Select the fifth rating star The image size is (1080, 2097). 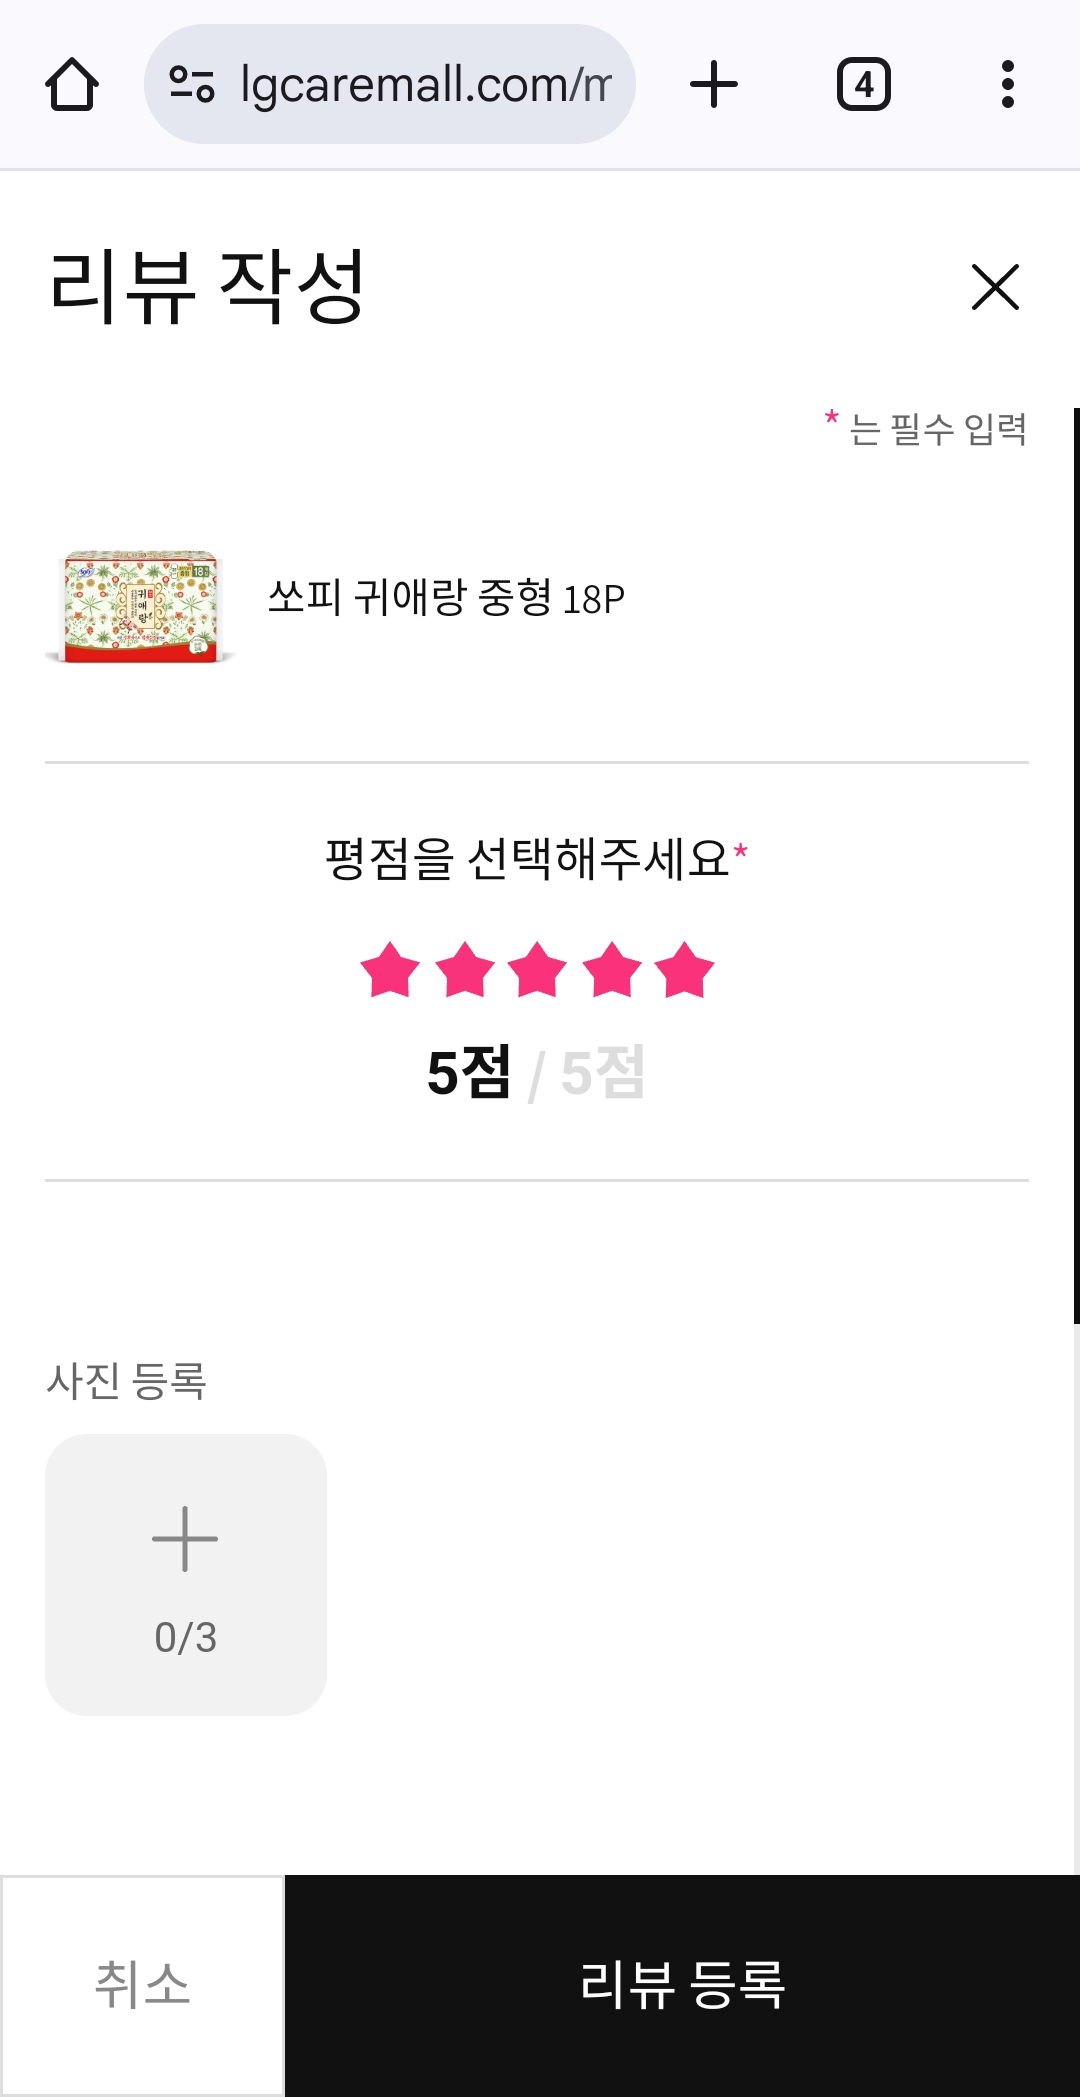pyautogui.click(x=685, y=970)
